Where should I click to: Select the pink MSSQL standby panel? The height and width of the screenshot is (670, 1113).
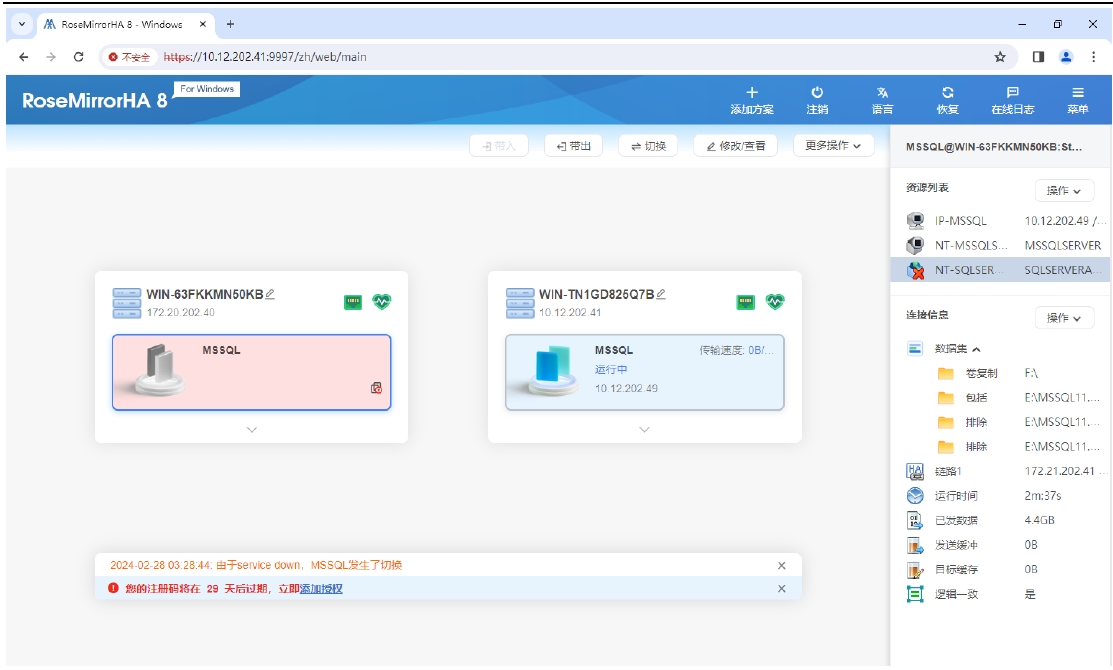point(251,373)
